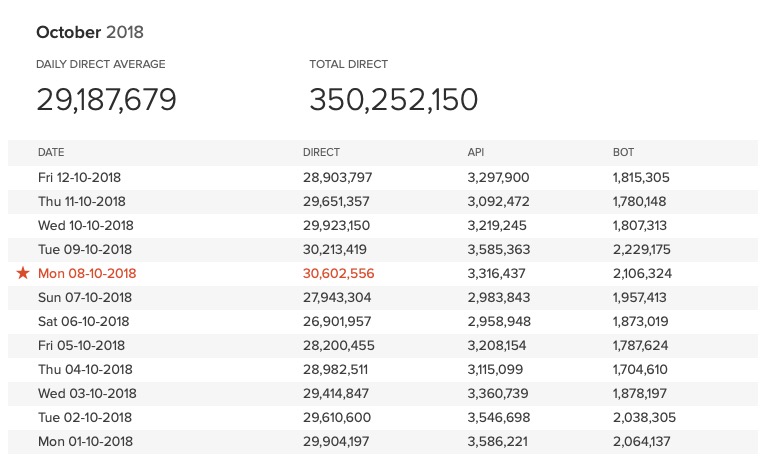Click the DIRECT column header
Screen dimensions: 768x463
pos(321,153)
